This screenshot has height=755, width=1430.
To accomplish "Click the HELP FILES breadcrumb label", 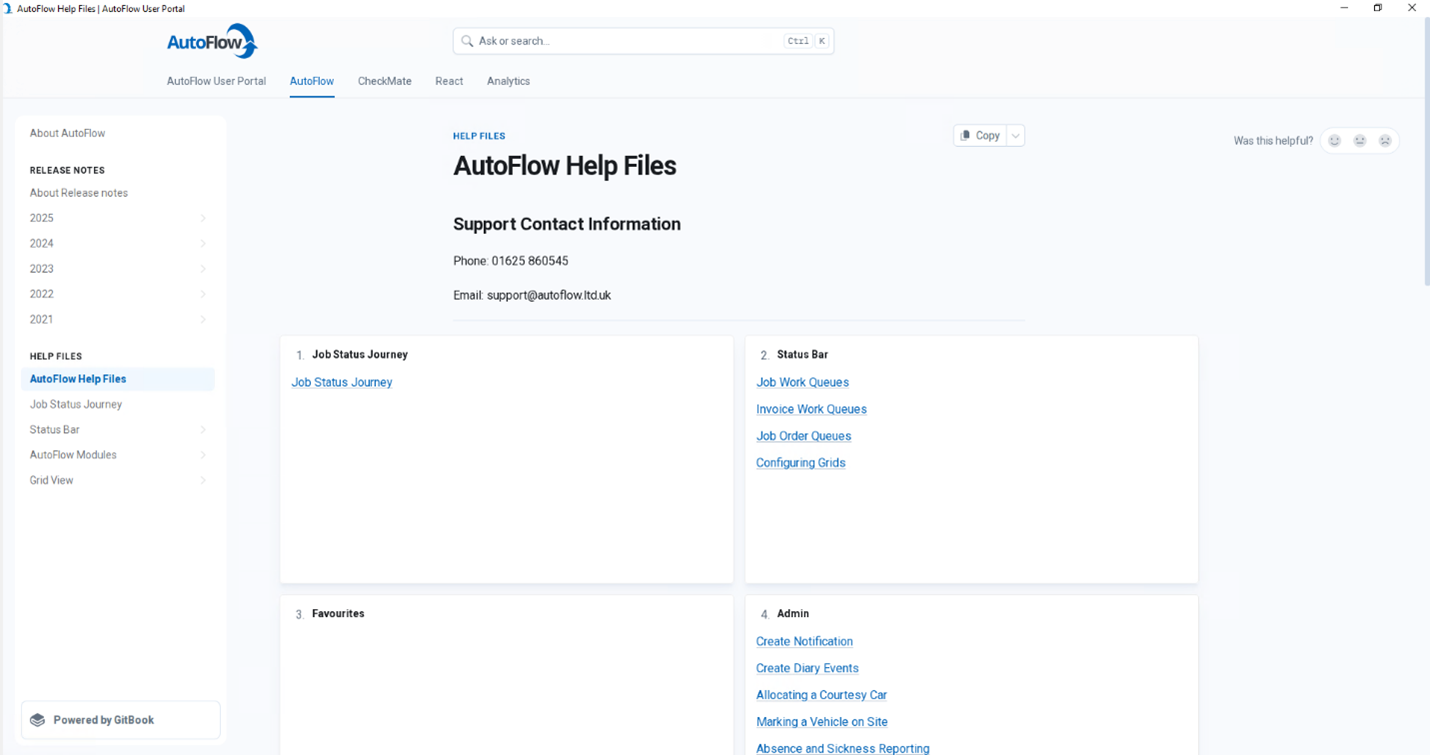I will point(479,136).
